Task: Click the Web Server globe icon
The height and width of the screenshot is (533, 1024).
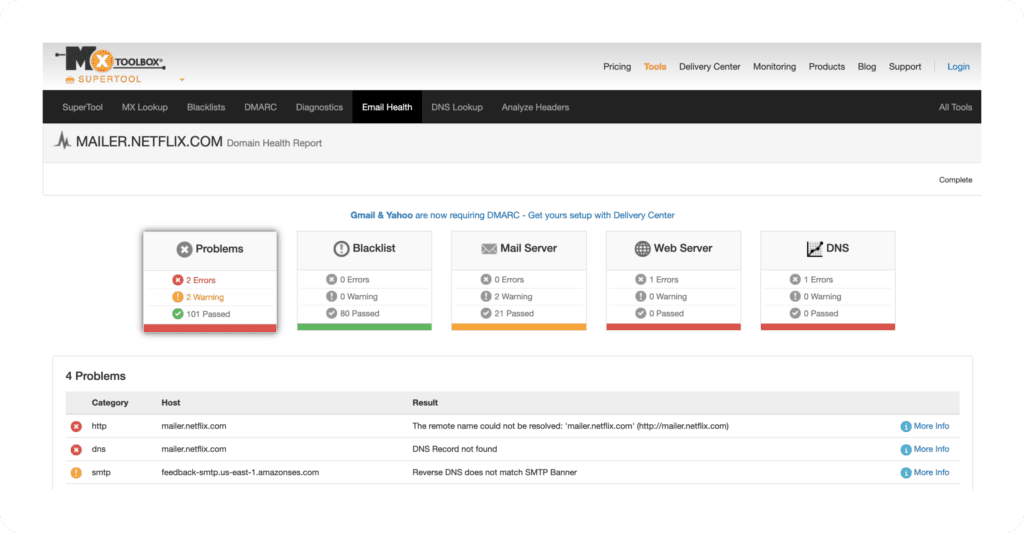Action: pyautogui.click(x=643, y=248)
